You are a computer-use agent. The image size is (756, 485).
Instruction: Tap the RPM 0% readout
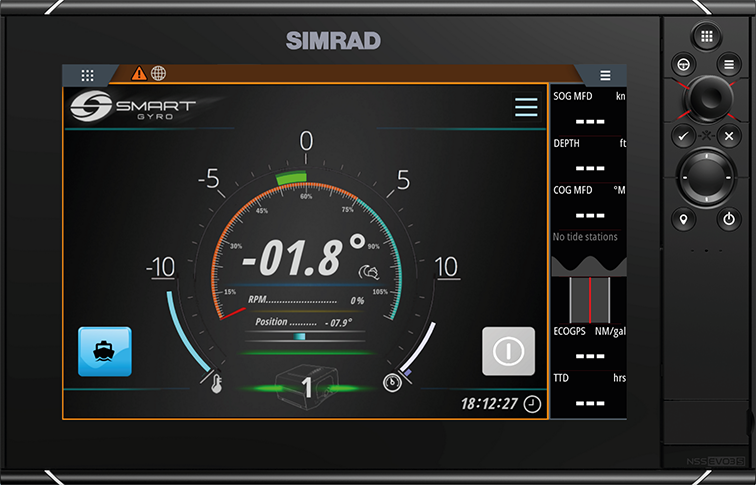click(x=306, y=300)
